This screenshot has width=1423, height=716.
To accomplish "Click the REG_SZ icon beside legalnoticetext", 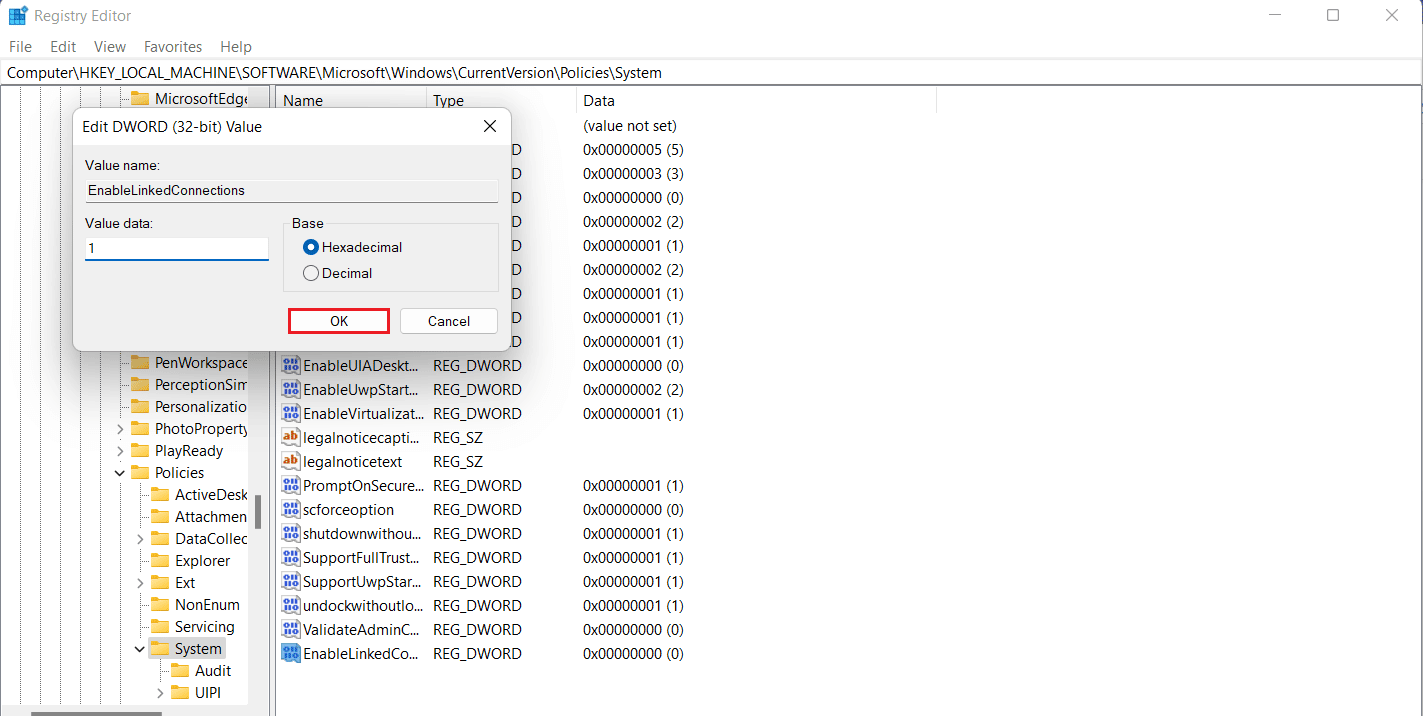I will (290, 461).
